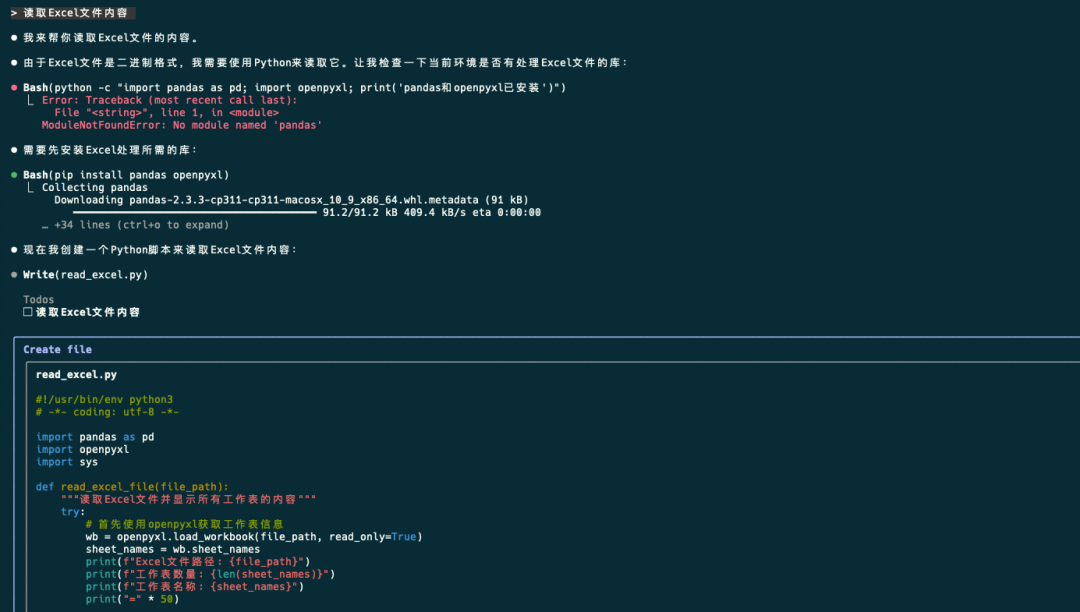Expand the hidden +34 lines output

coord(141,225)
